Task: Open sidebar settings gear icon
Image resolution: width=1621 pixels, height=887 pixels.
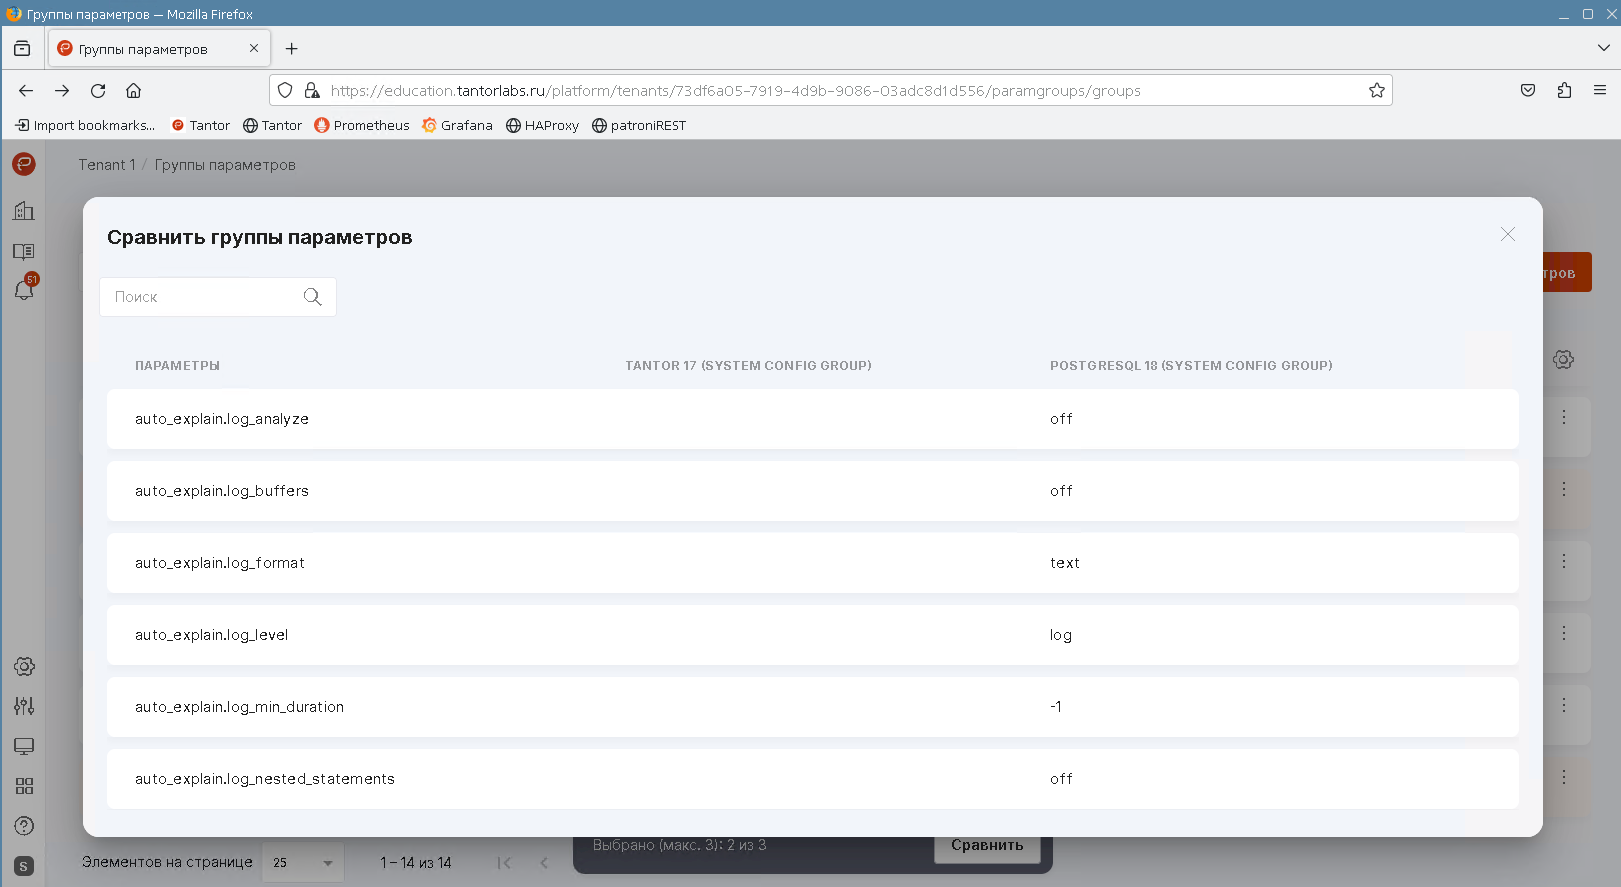Action: [x=24, y=666]
